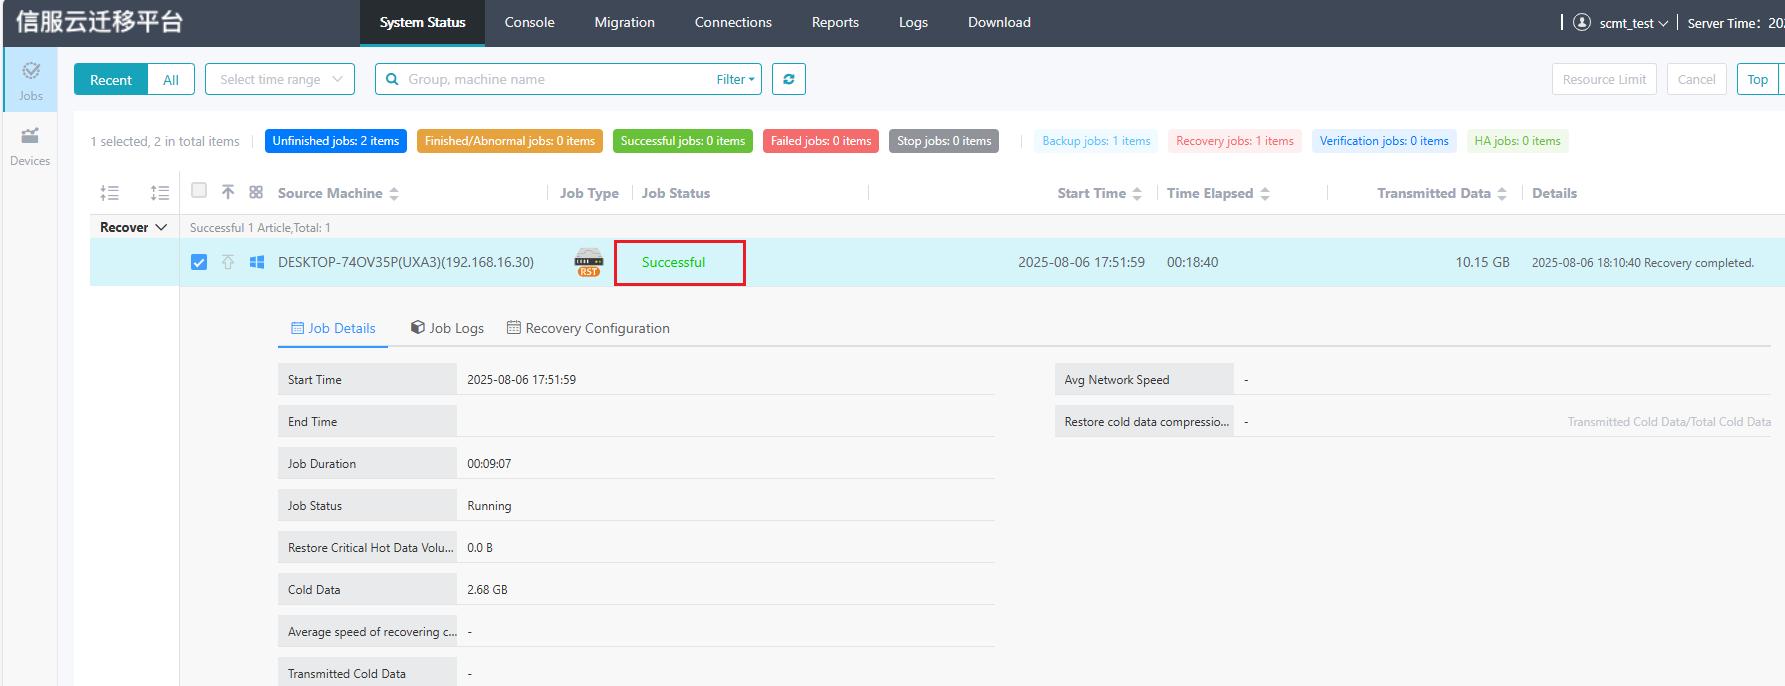This screenshot has height=686, width=1785.
Task: Click the 2.68 GB Cold Data value
Action: coord(487,590)
